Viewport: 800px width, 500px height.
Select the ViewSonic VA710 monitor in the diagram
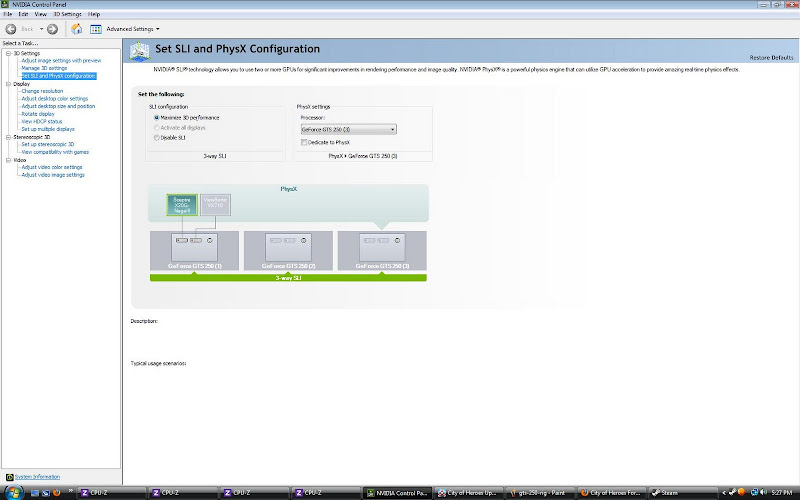pos(215,205)
